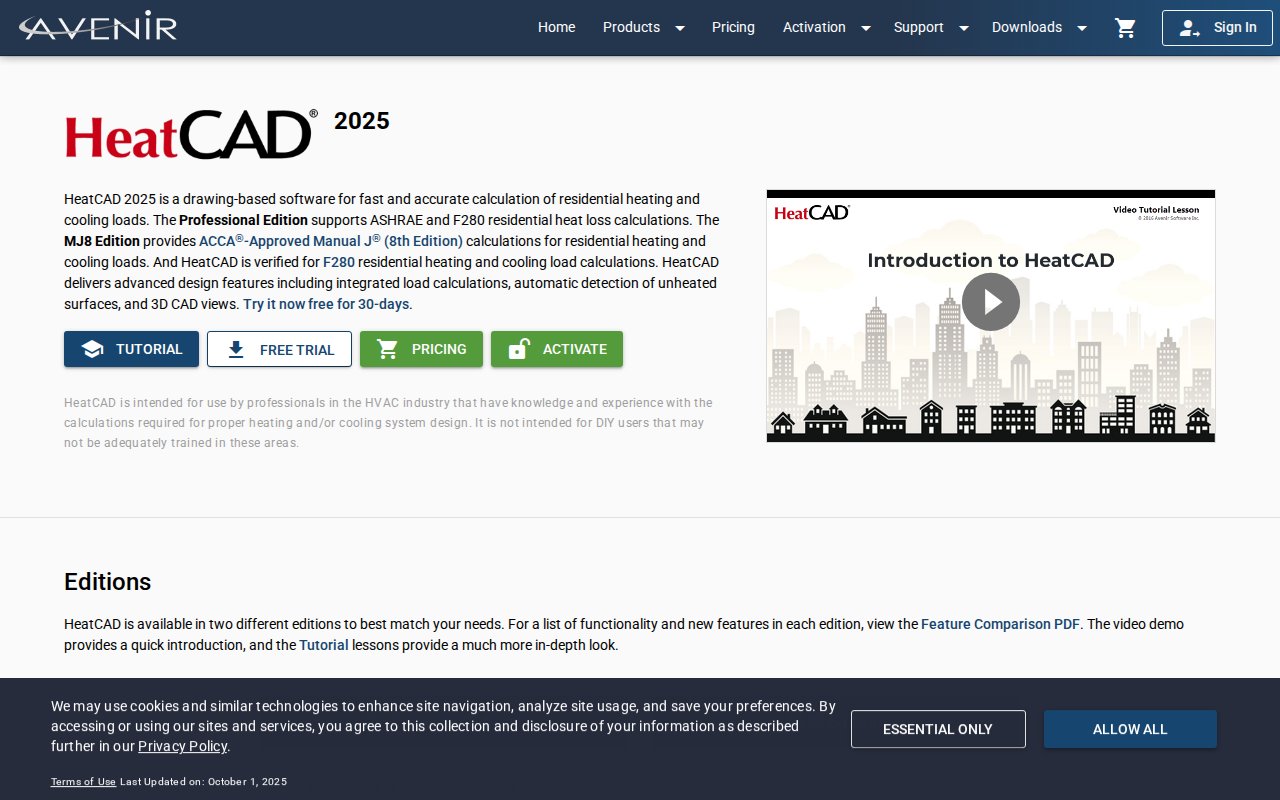1280x800 pixels.
Task: Open the Feature Comparison PDF link
Action: pos(1000,624)
